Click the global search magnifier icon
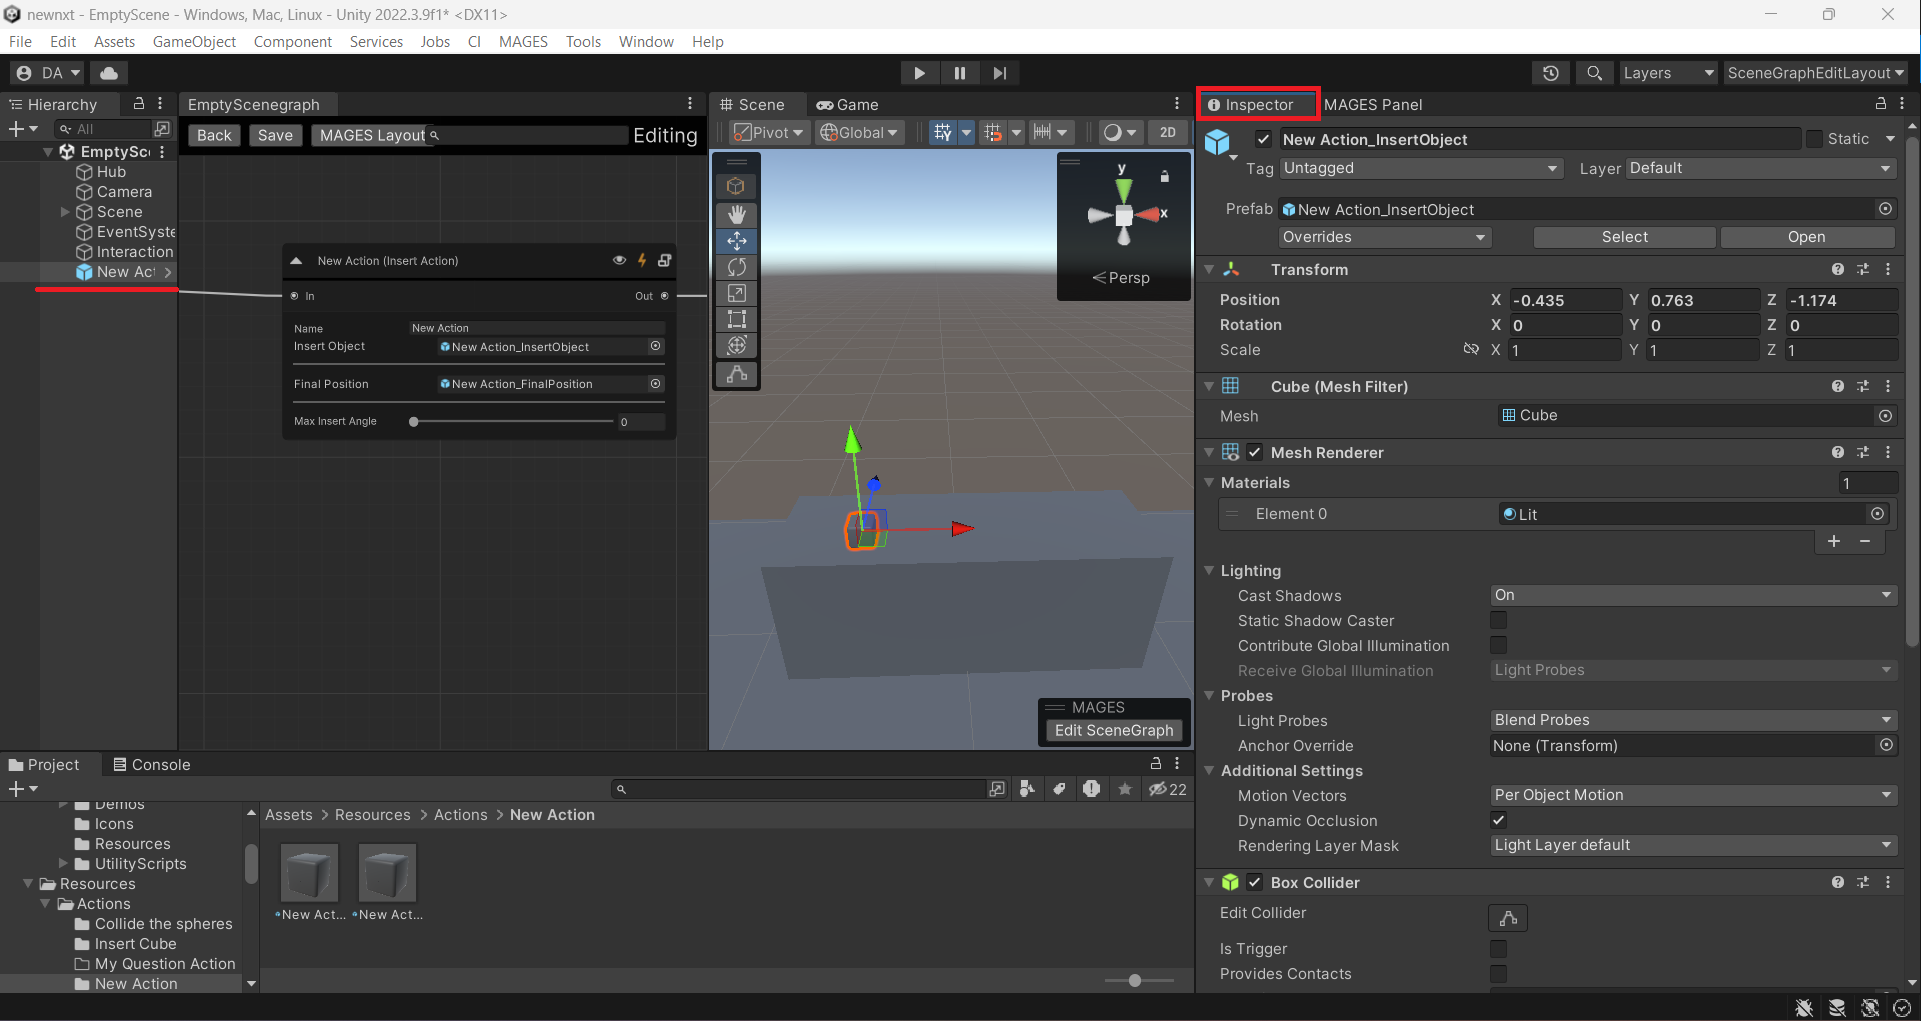The height and width of the screenshot is (1021, 1921). [x=1594, y=73]
